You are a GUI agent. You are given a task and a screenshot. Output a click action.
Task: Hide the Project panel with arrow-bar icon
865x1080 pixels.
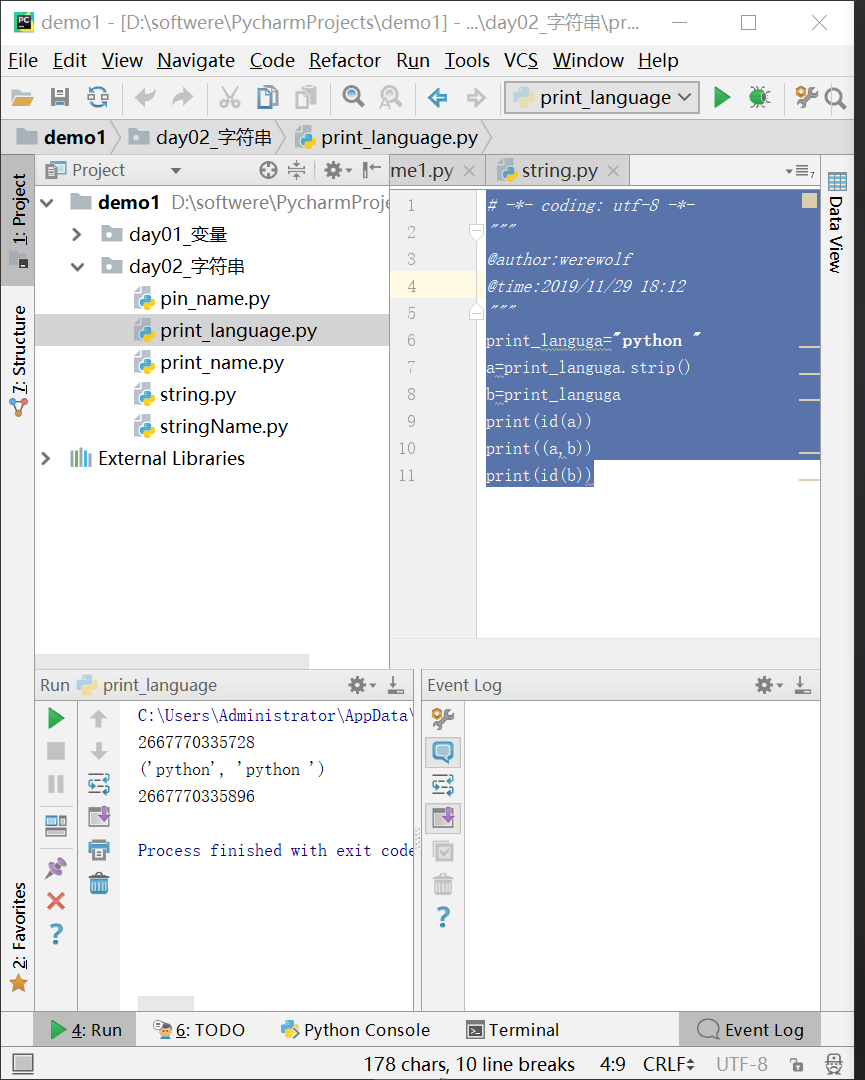[372, 169]
